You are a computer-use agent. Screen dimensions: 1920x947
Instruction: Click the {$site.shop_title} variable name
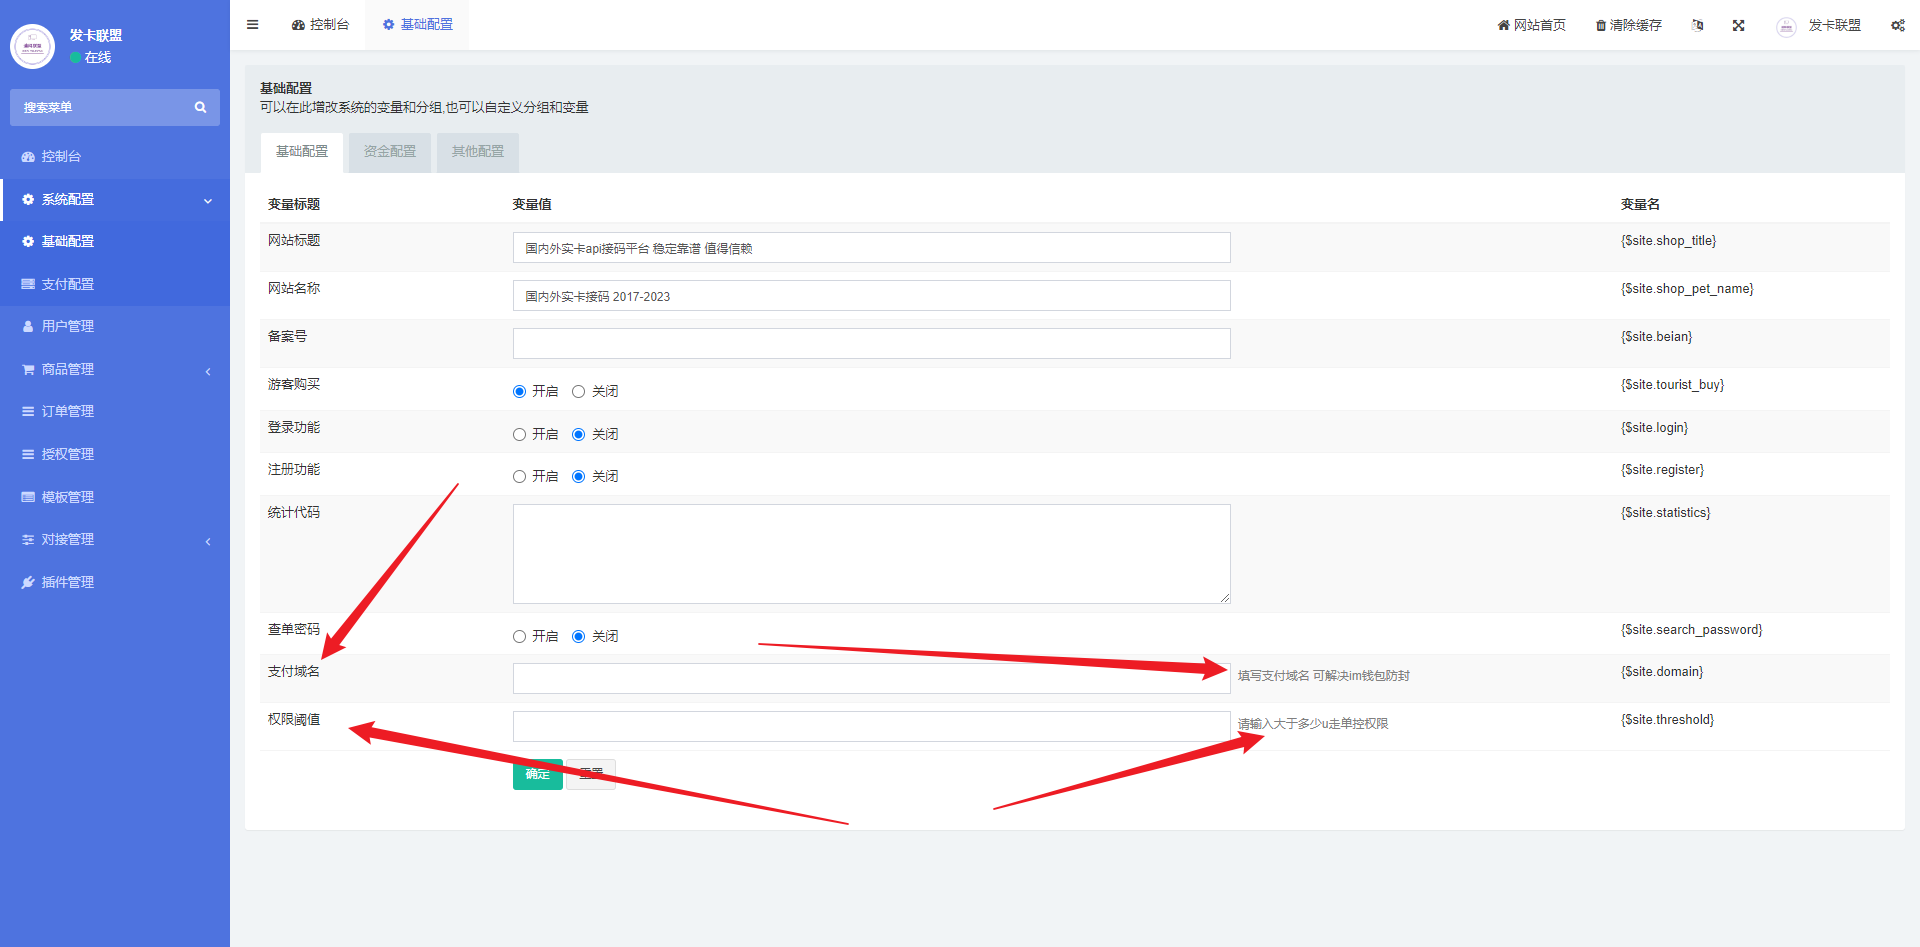[x=1668, y=241]
